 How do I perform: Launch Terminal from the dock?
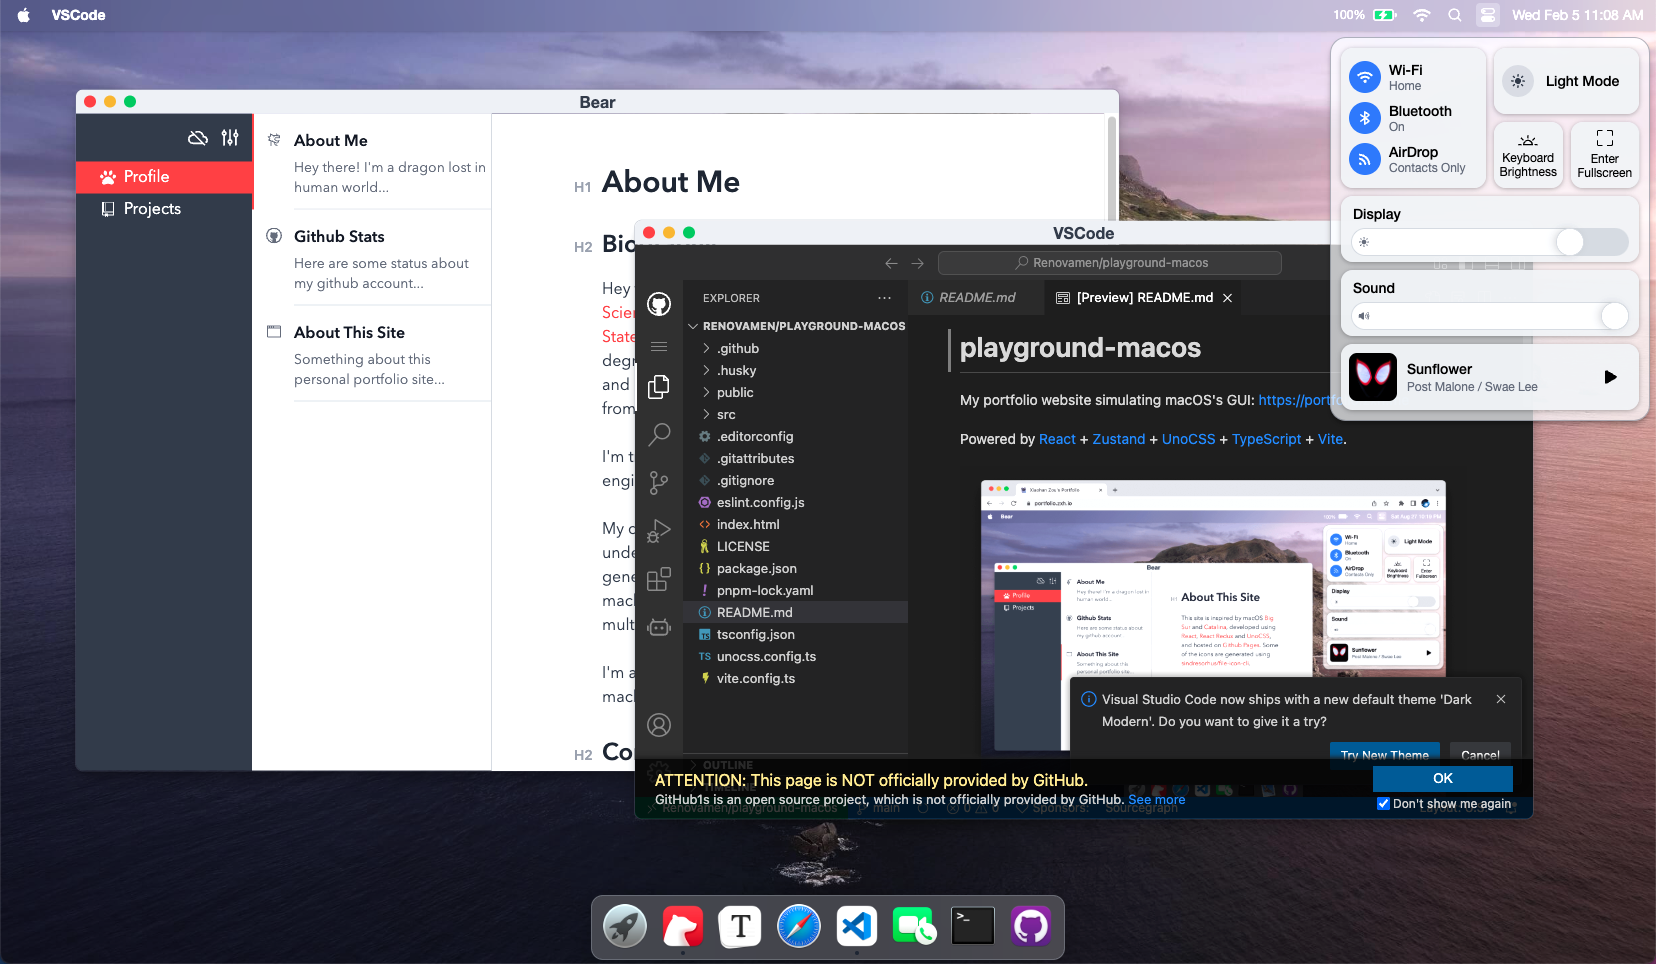[973, 927]
